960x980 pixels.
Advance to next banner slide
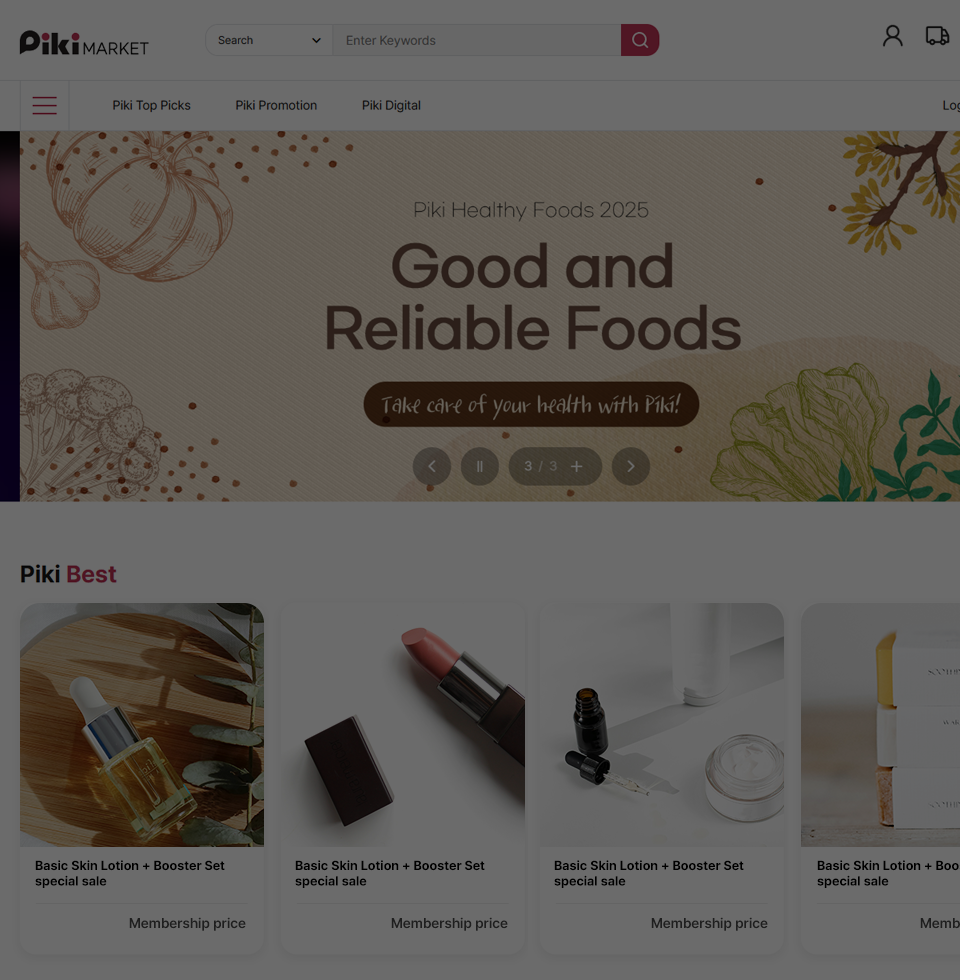(631, 466)
